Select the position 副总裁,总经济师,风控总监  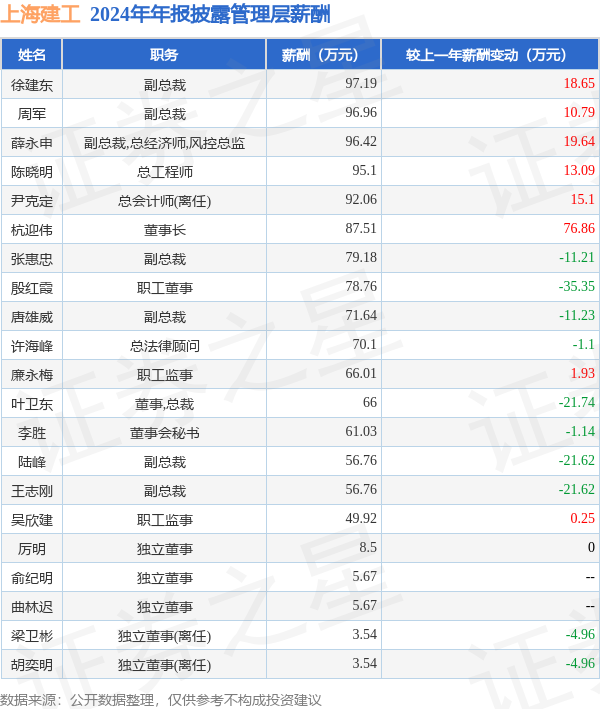[164, 143]
